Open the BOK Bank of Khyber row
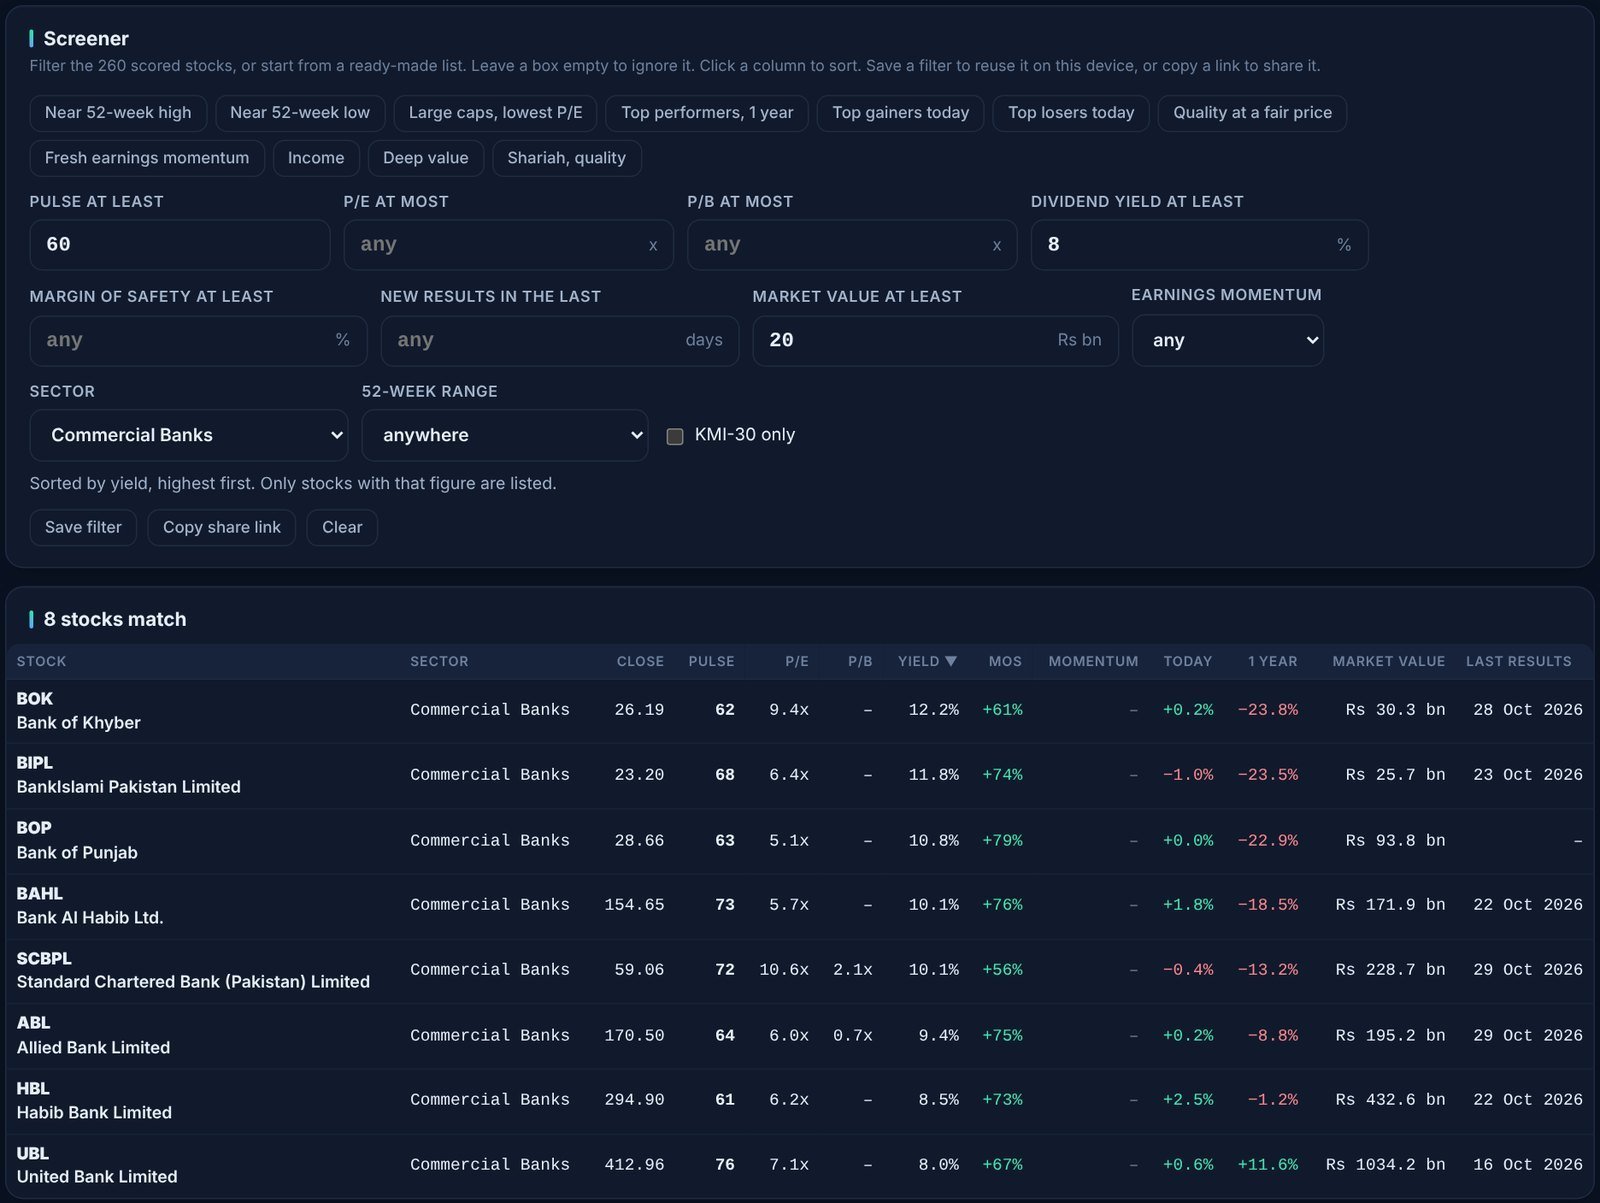The width and height of the screenshot is (1600, 1203). coord(800,711)
